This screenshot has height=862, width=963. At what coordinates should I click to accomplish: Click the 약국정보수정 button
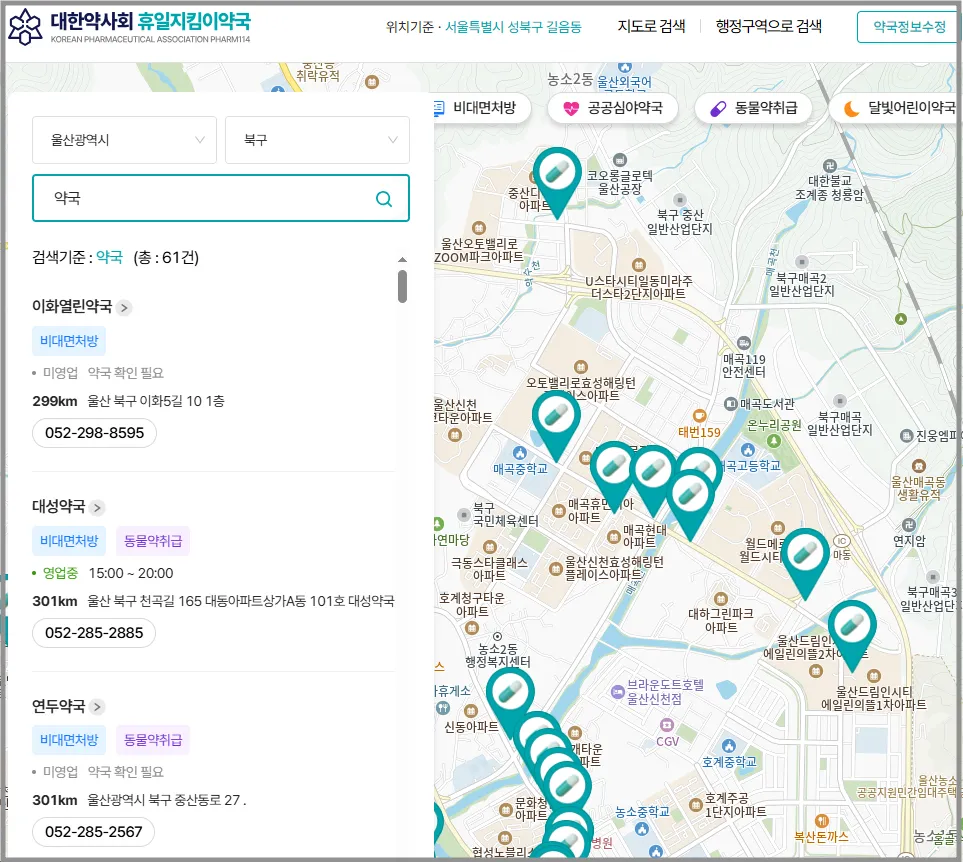click(909, 27)
